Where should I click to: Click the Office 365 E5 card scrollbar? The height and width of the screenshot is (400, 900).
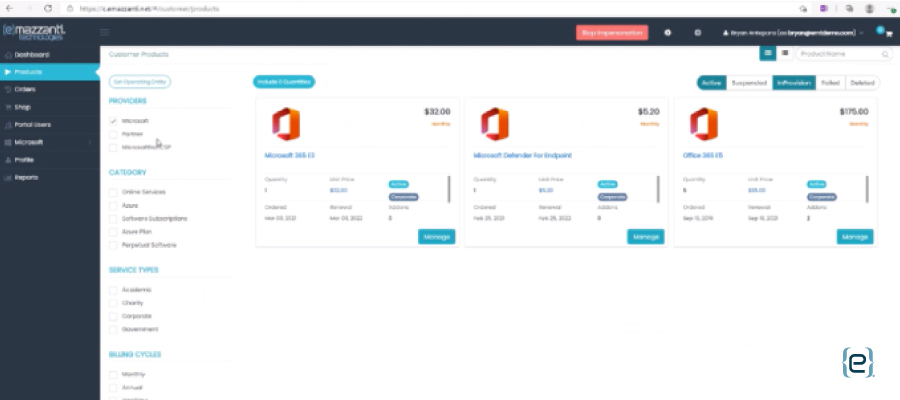click(866, 188)
